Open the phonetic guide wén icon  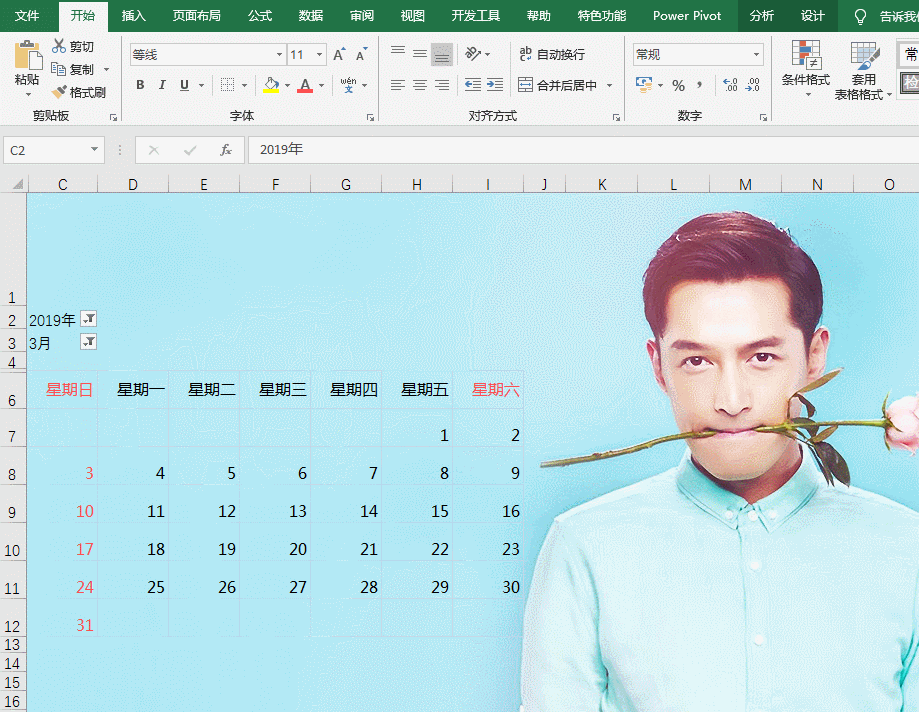click(349, 85)
